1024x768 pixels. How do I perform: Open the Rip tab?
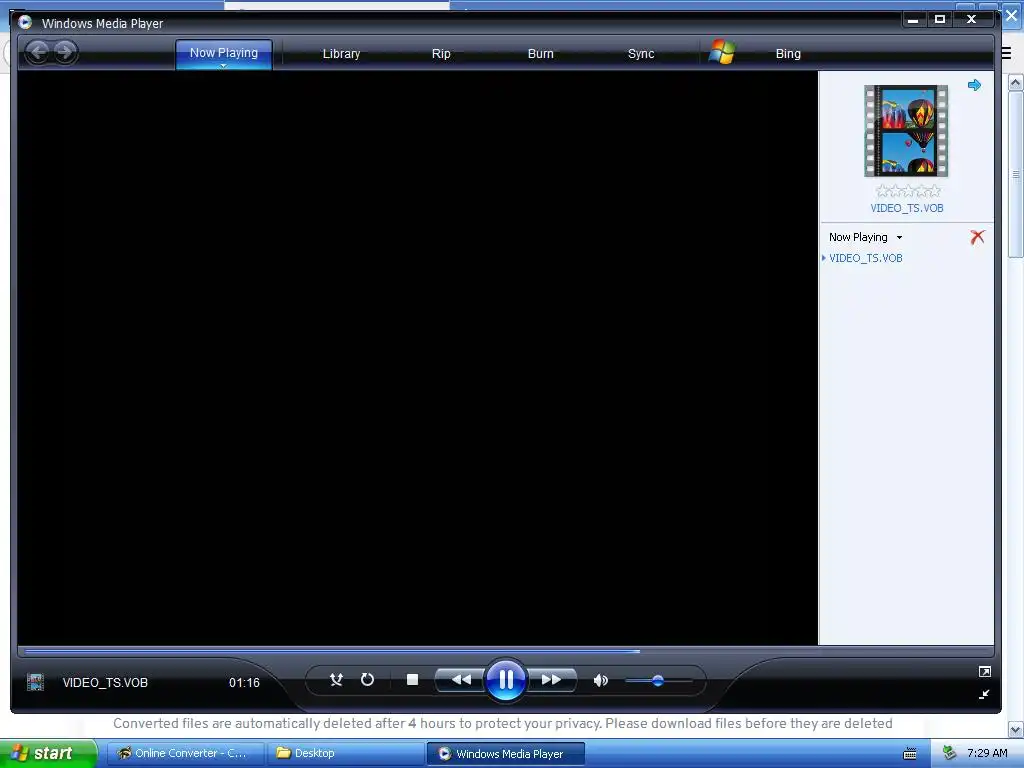click(441, 54)
